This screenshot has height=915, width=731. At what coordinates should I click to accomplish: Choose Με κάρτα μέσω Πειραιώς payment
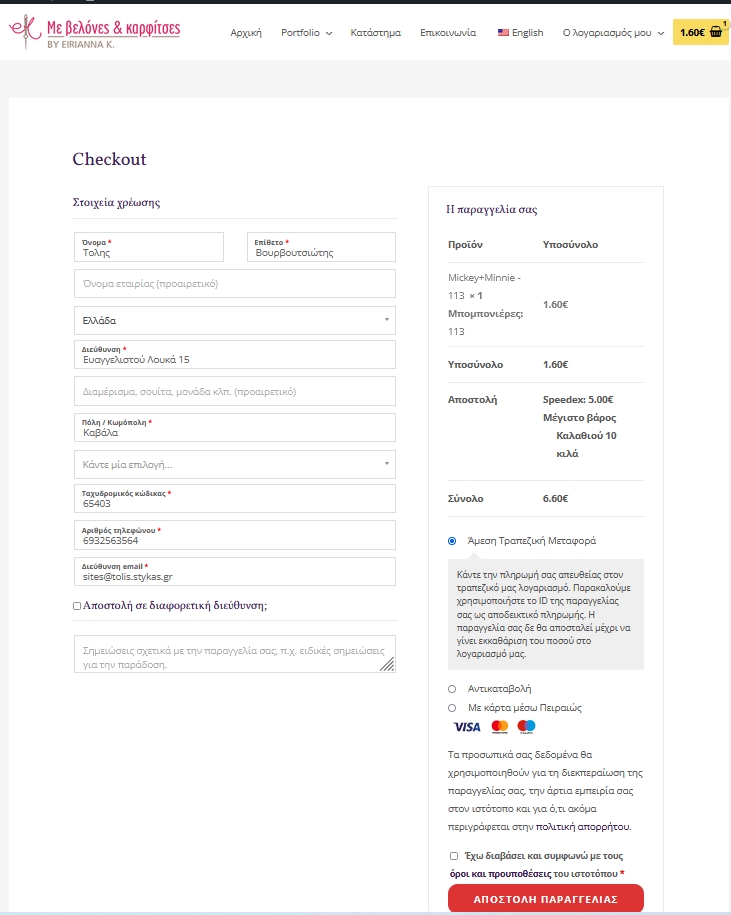click(452, 708)
